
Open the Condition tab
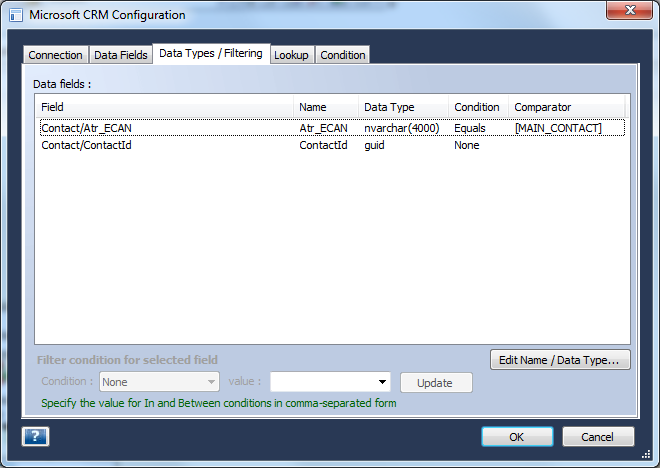(x=343, y=55)
